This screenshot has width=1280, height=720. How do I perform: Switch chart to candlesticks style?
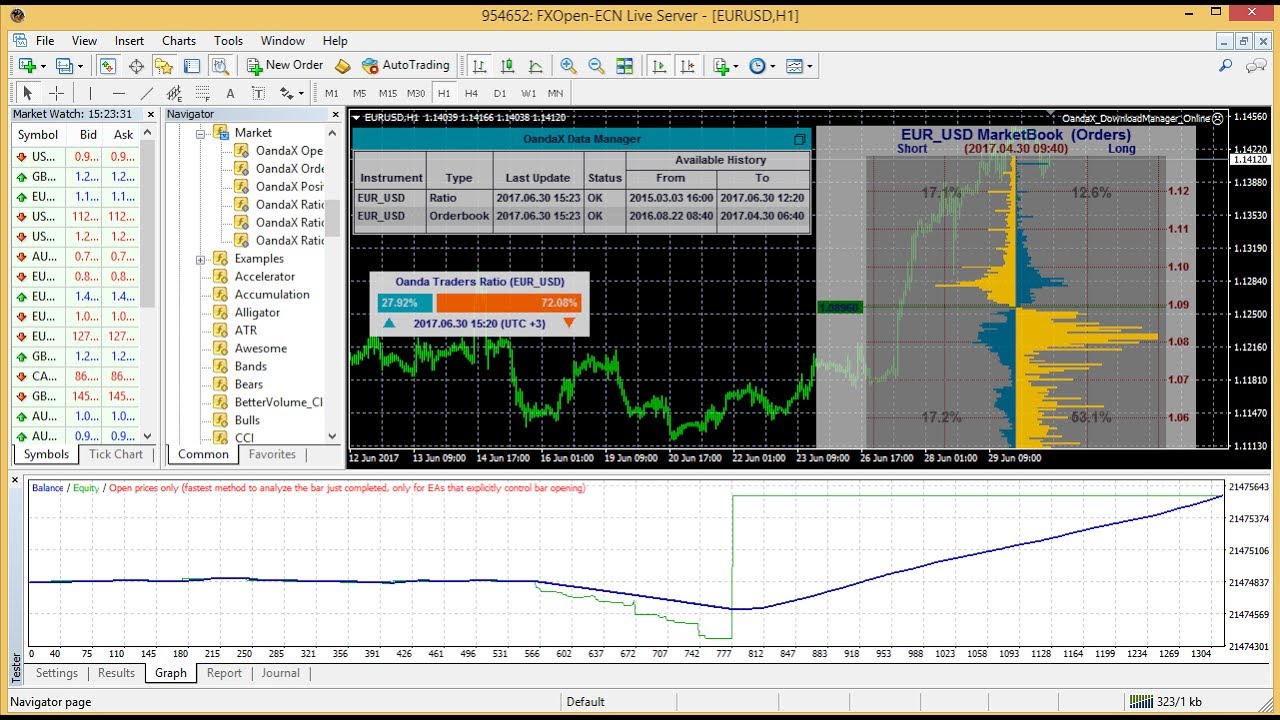(x=508, y=66)
